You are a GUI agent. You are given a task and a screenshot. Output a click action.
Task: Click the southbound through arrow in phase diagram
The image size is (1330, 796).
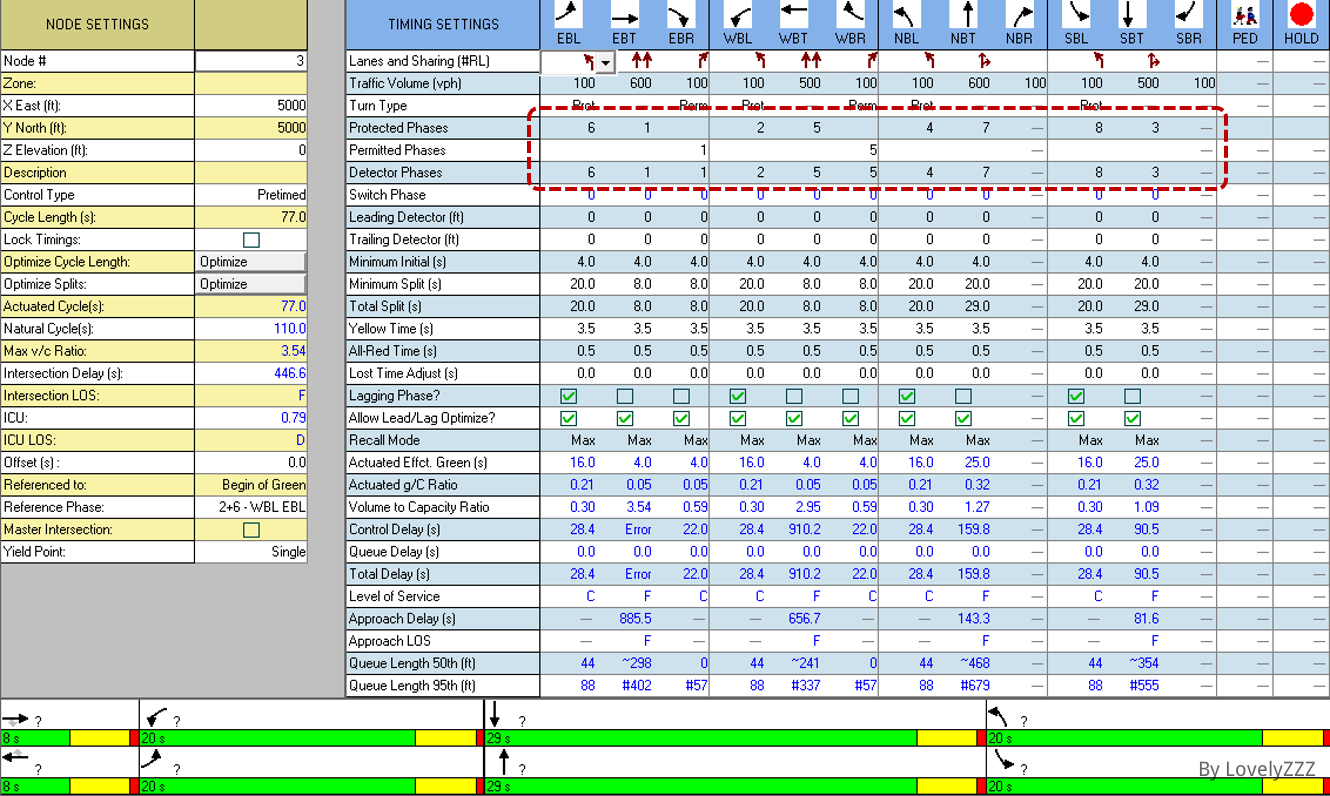[x=494, y=715]
